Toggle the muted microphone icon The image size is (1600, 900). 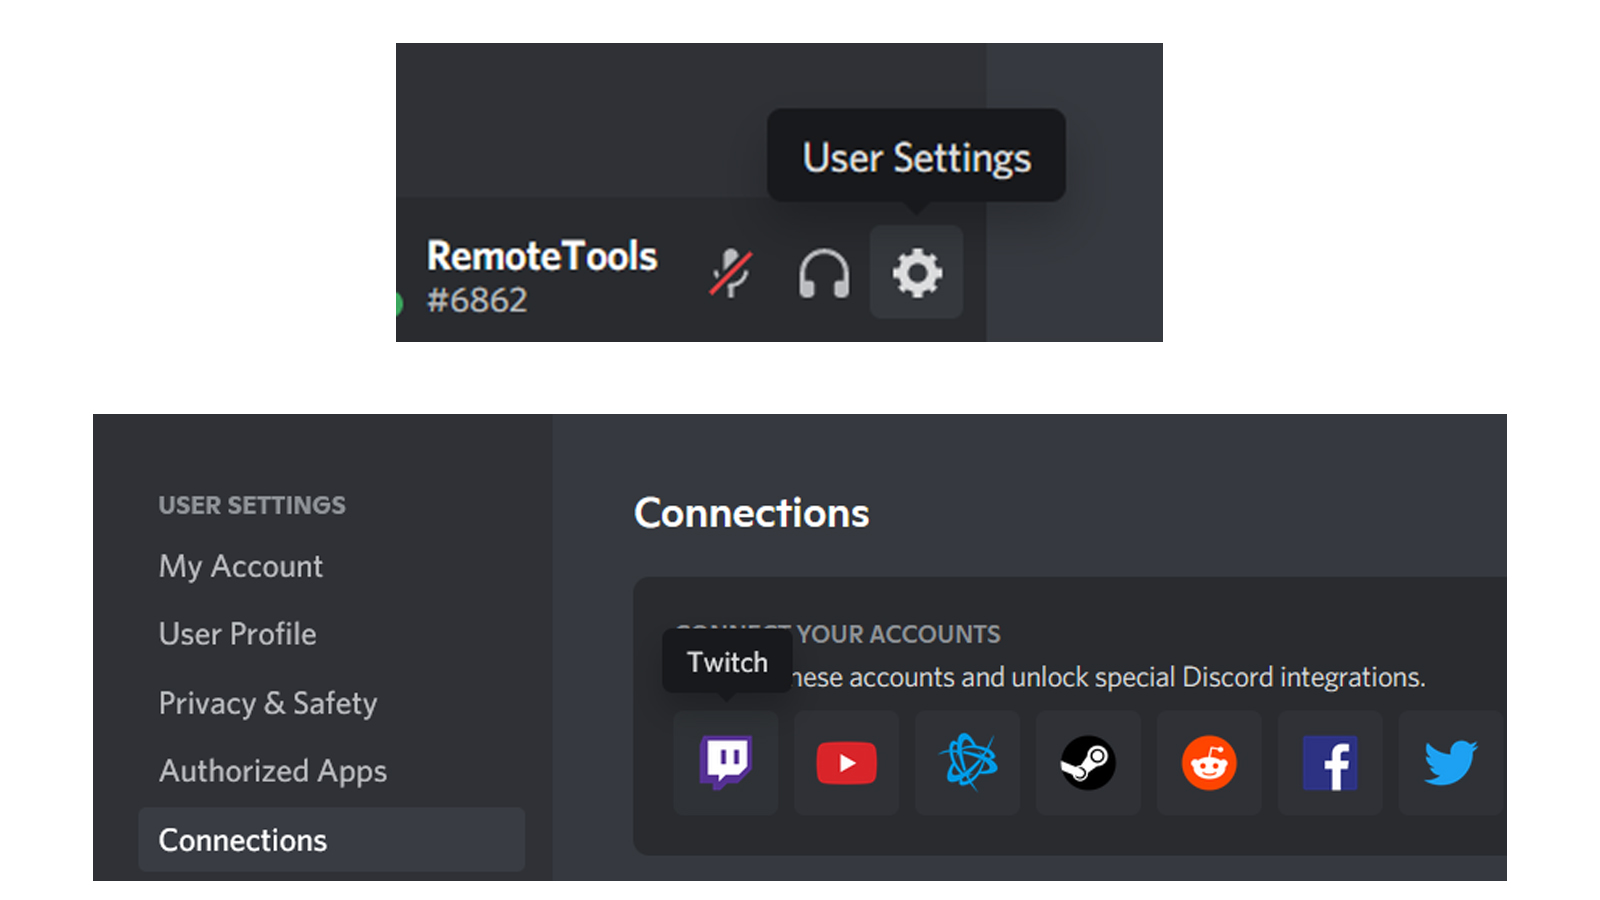click(731, 273)
